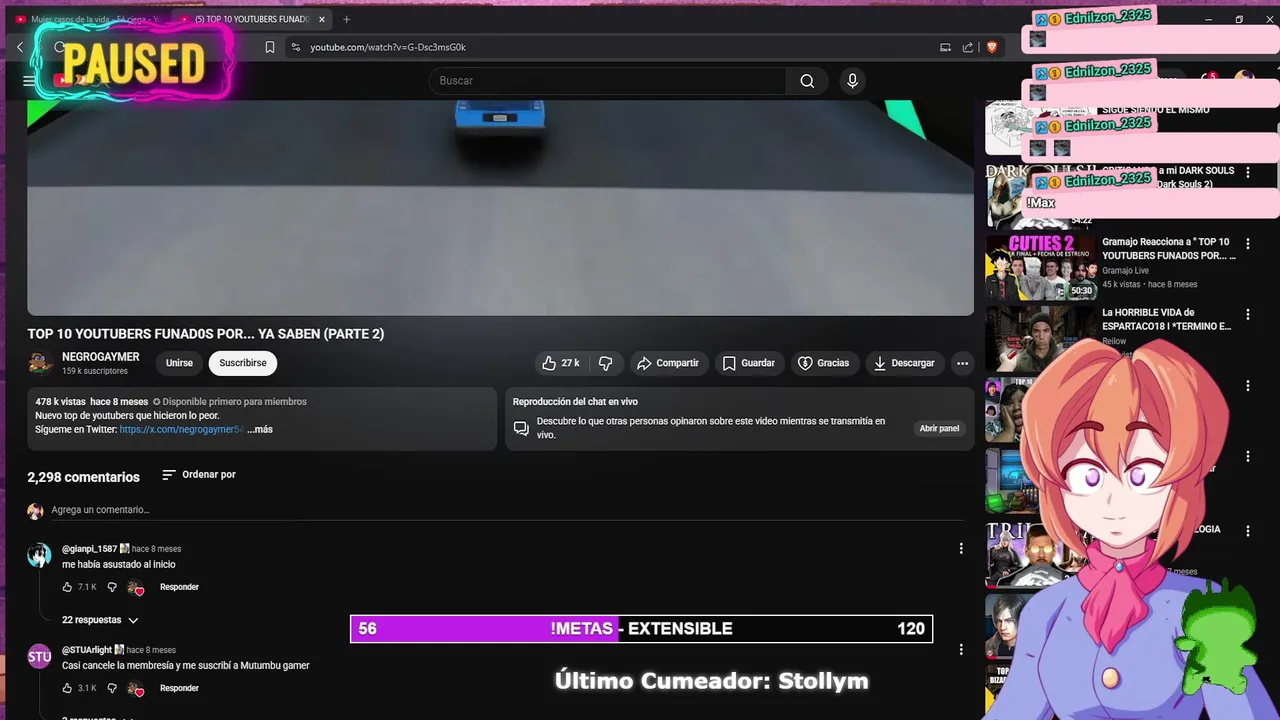Dislike the comment by @gianpi_1587

[112, 587]
